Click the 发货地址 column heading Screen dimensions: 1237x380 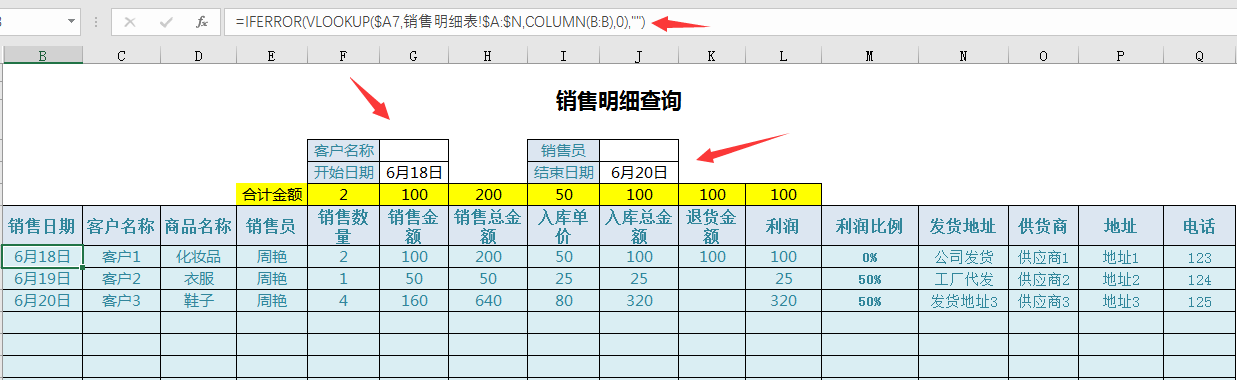tap(963, 225)
